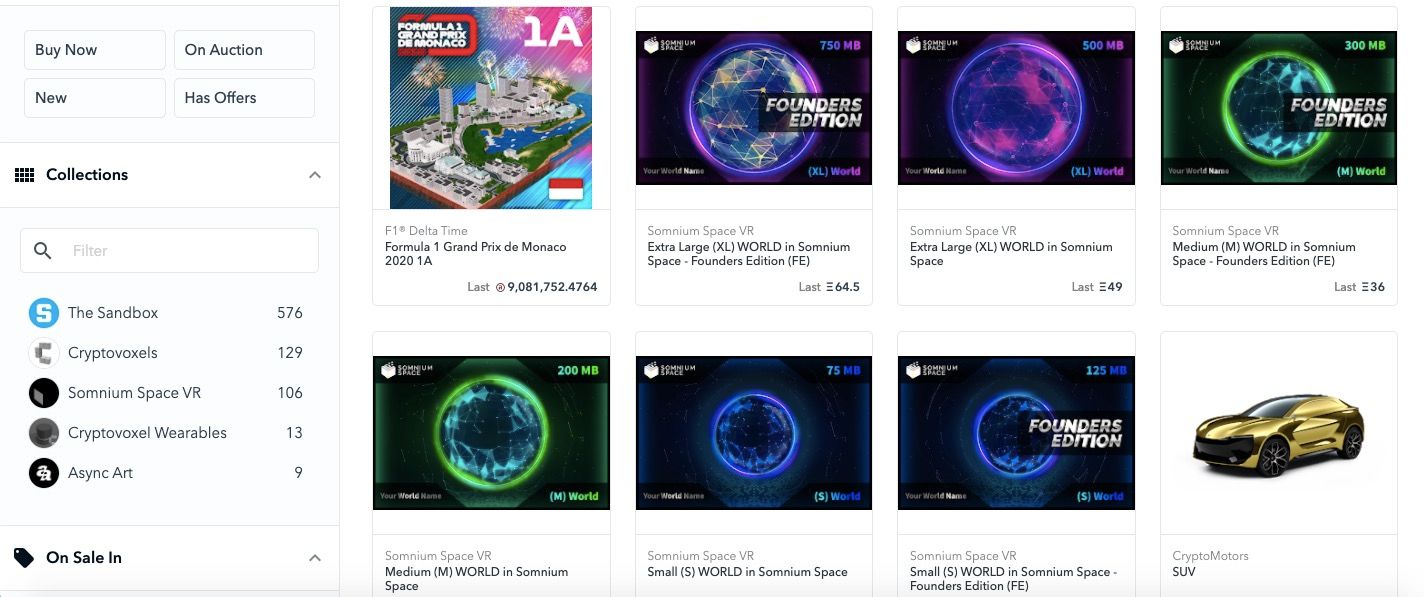Click The Sandbox collection logo icon

pyautogui.click(x=44, y=313)
